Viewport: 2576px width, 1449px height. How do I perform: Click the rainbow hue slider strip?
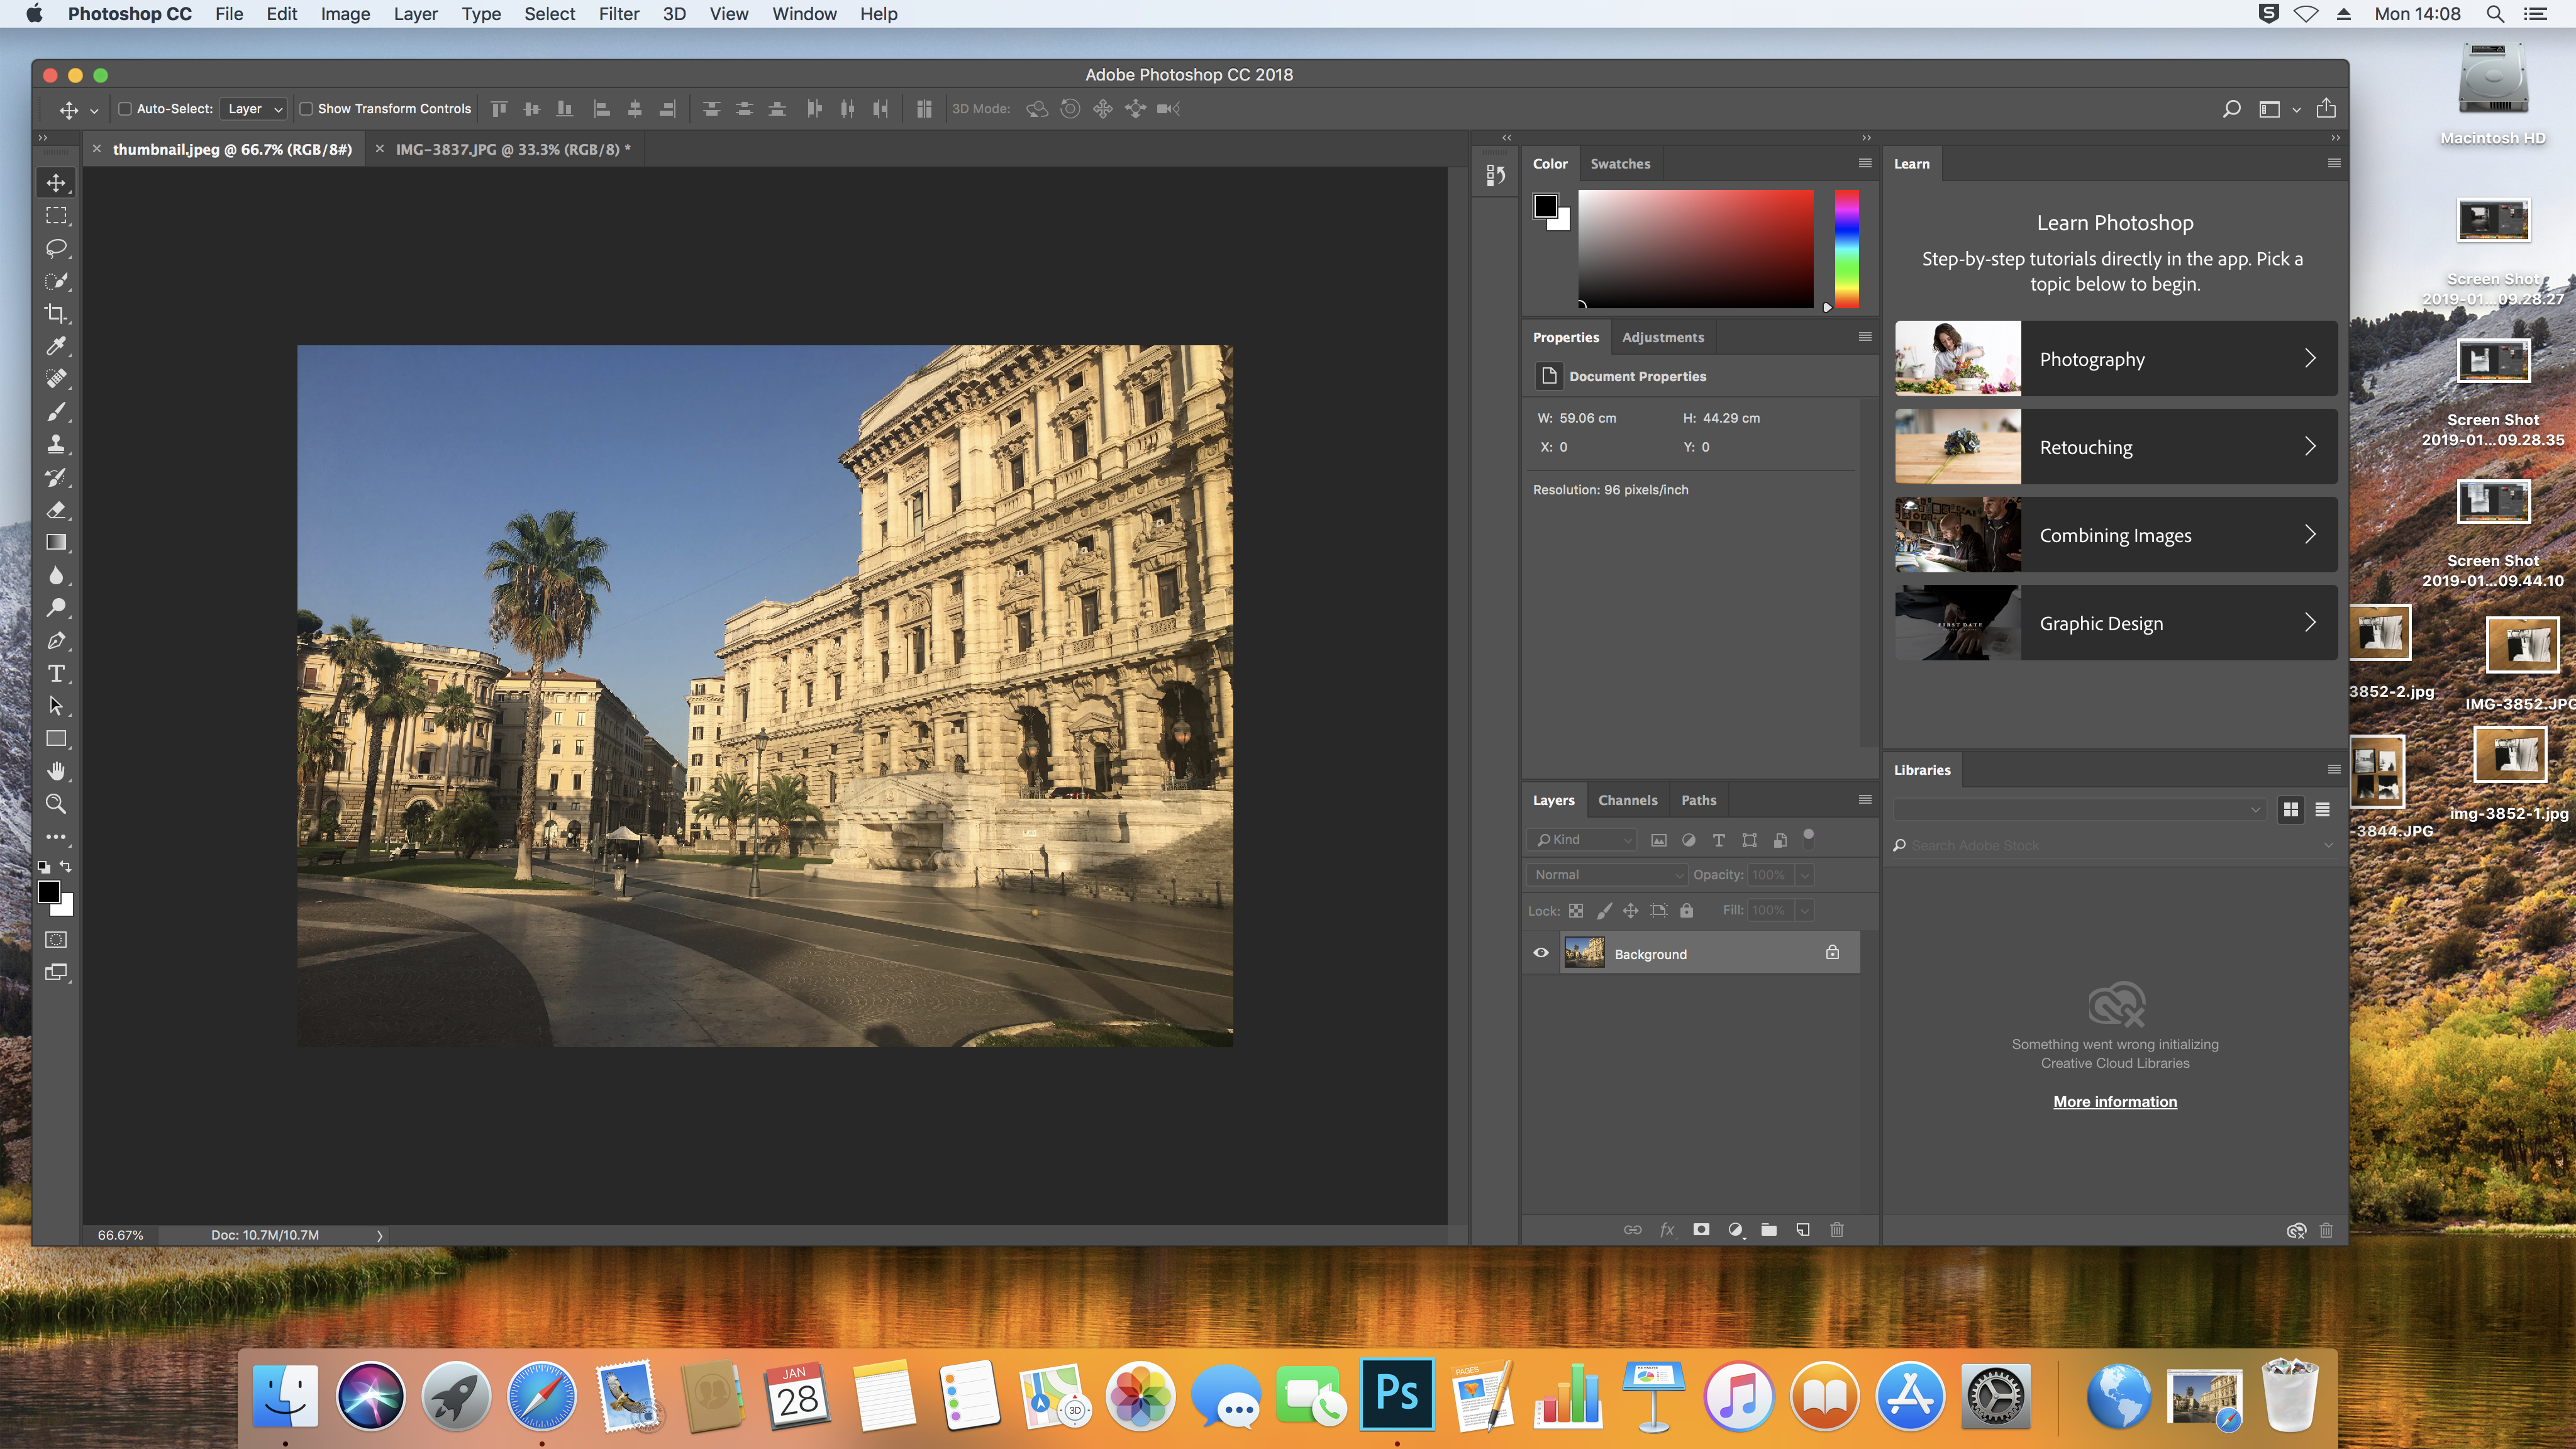coord(1846,248)
